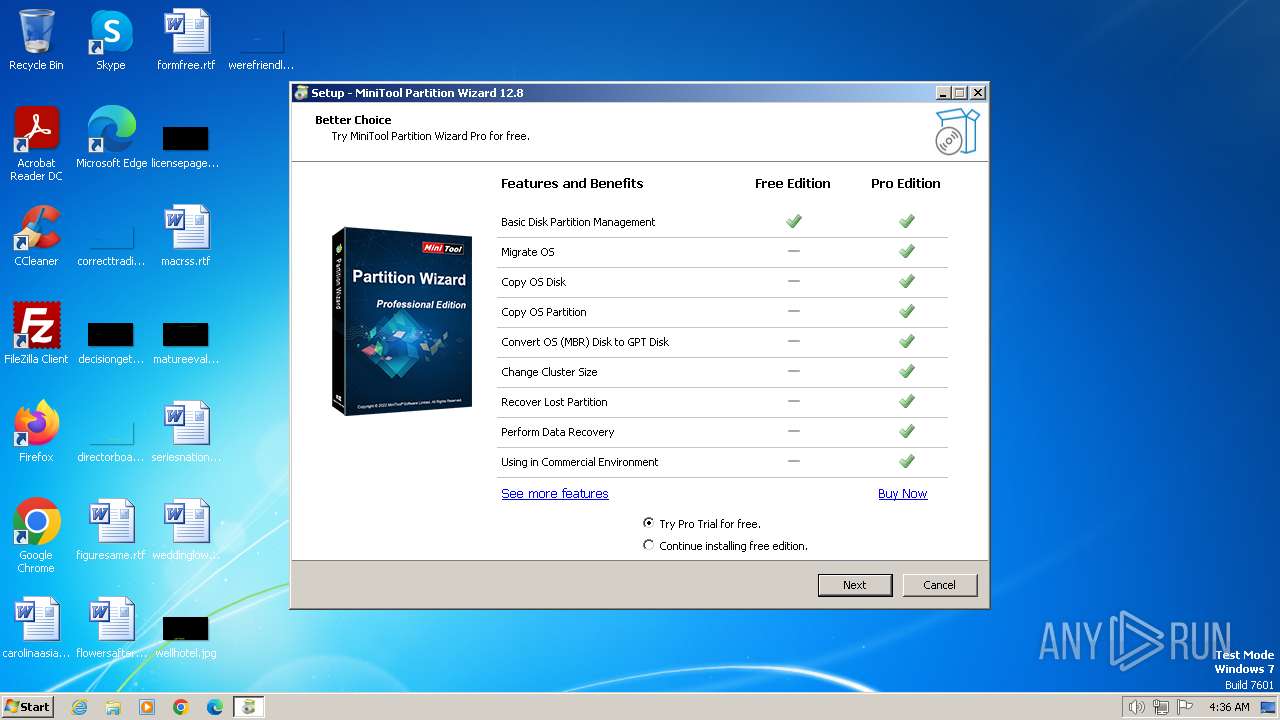1280x720 pixels.
Task: Click Convert OS (MBR) Disk to GPT Disk
Action: 585,342
